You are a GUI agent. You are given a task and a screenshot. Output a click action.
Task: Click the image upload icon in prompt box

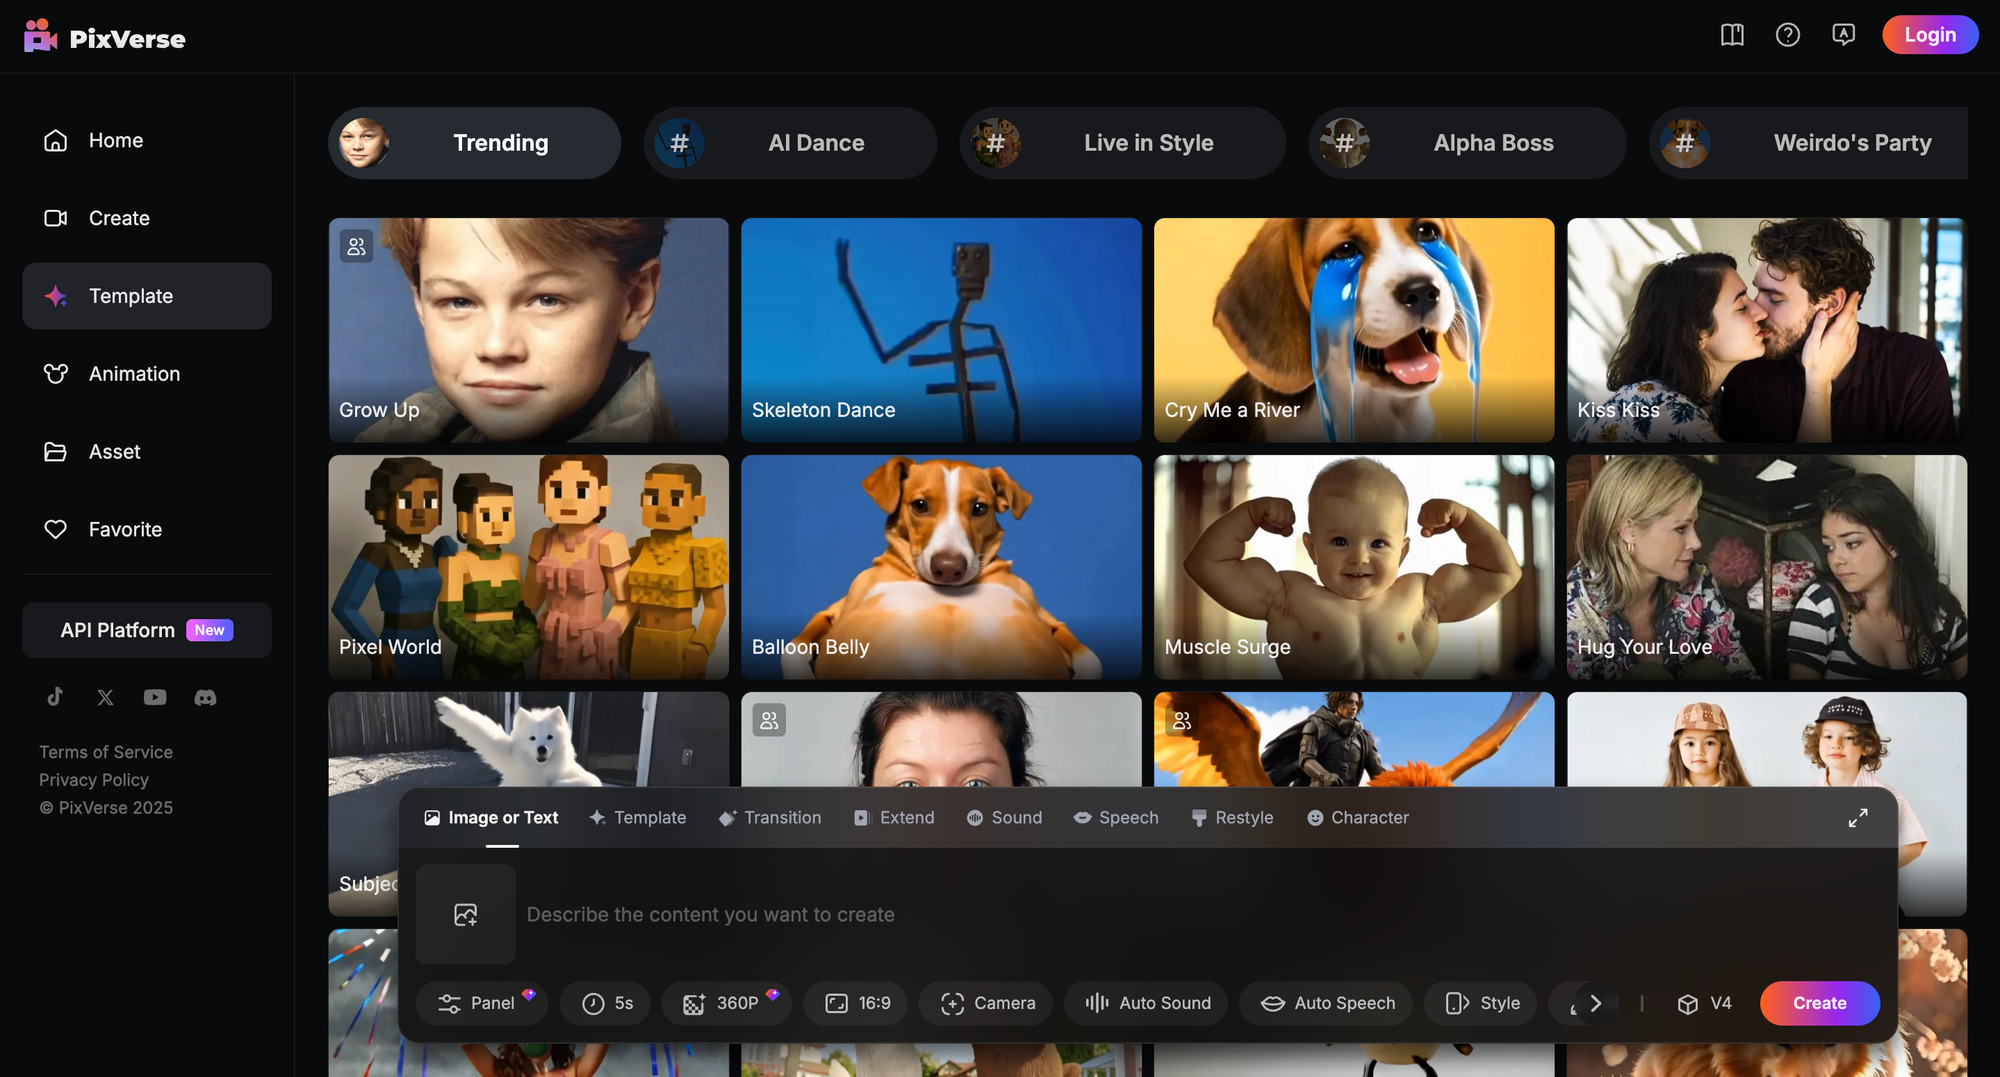pos(466,914)
